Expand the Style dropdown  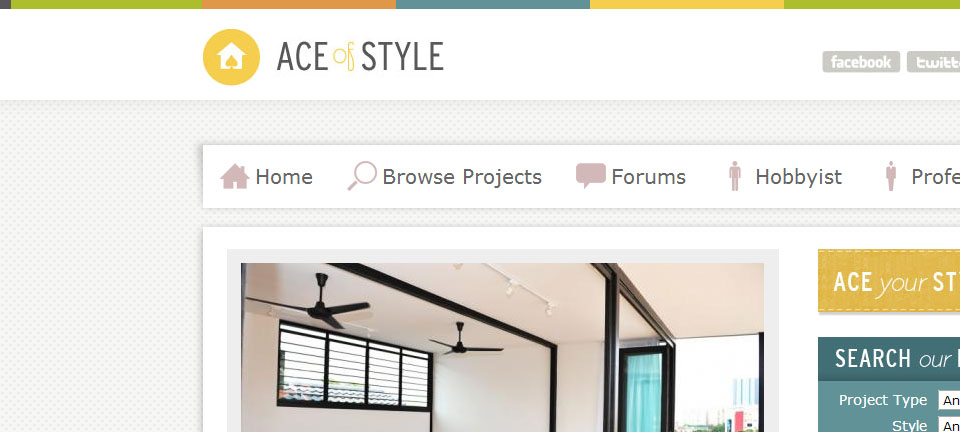tap(949, 425)
